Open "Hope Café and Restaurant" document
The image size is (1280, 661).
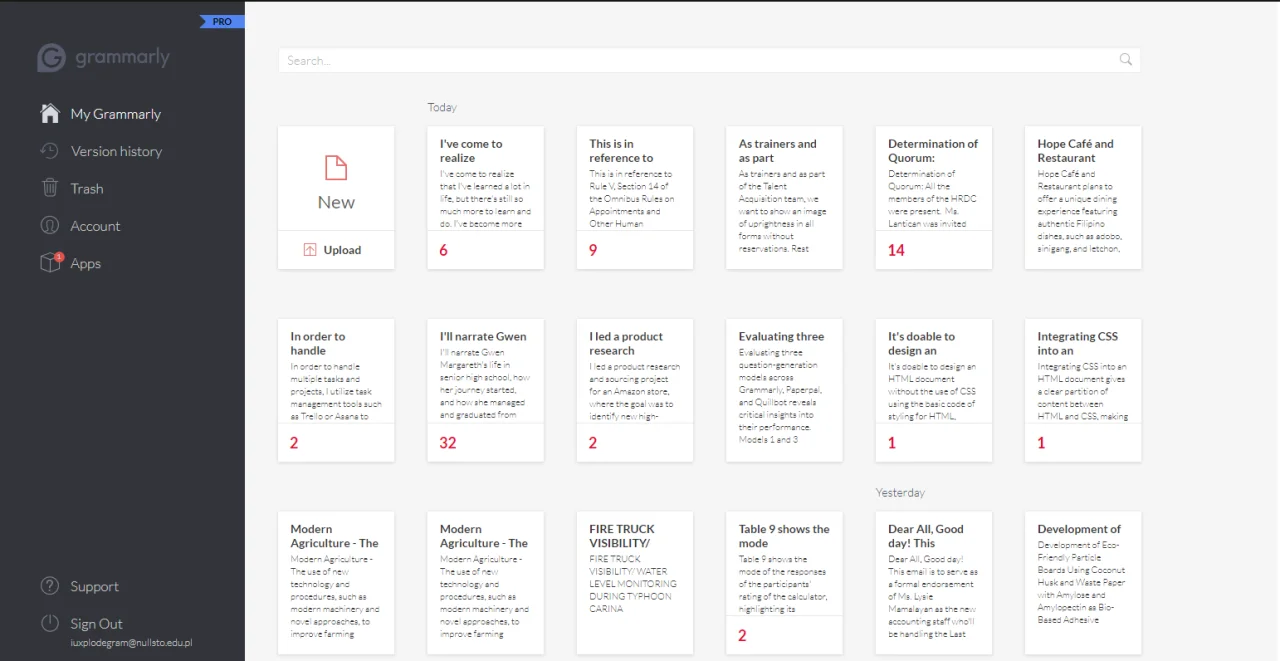(x=1083, y=197)
